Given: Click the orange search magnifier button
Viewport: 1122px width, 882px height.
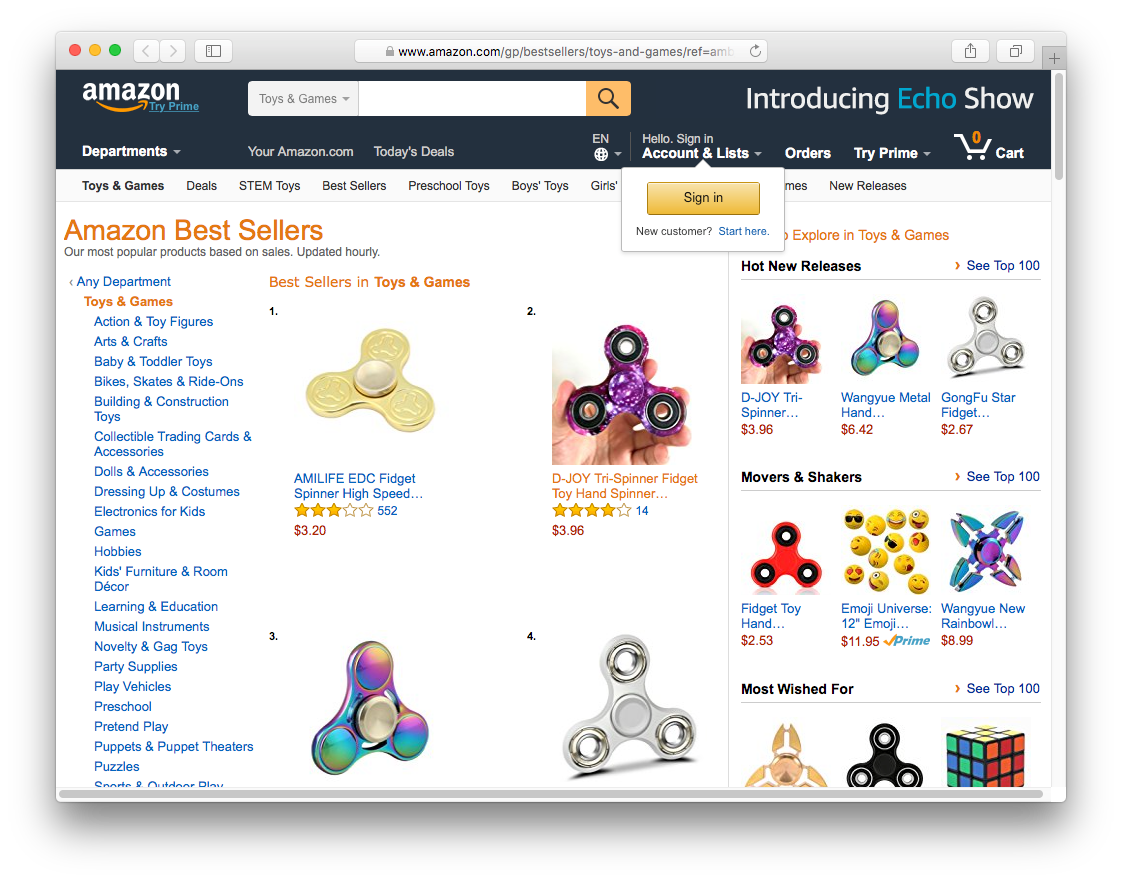Looking at the screenshot, I should (608, 98).
